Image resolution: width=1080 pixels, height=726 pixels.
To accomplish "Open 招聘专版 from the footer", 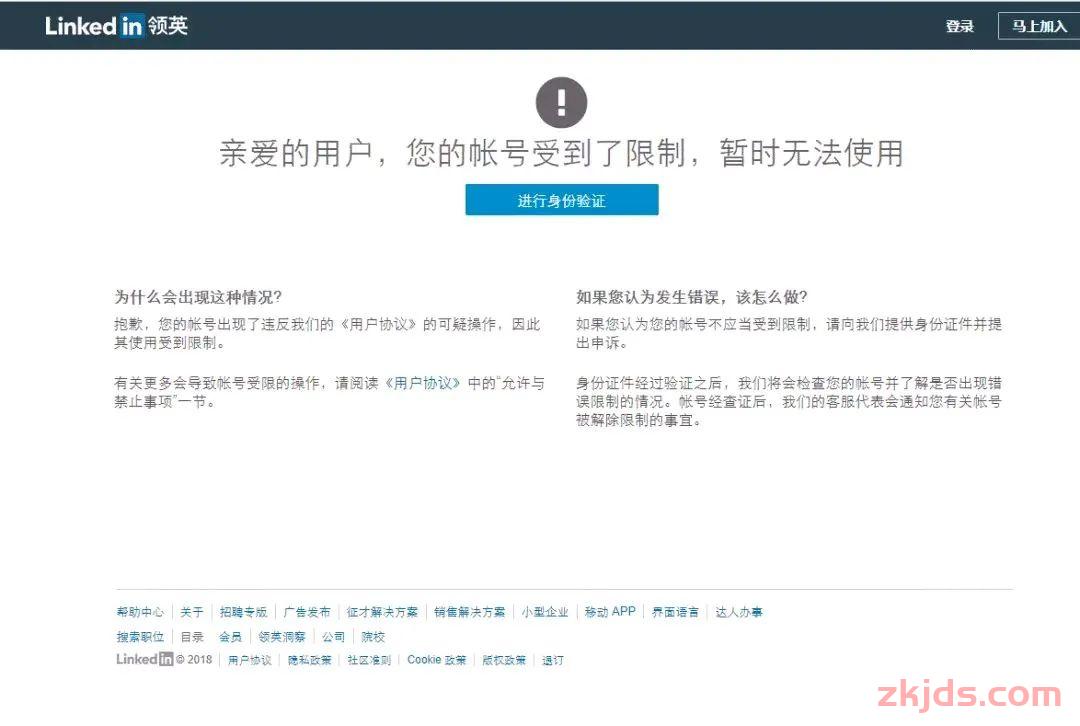I will tap(240, 611).
